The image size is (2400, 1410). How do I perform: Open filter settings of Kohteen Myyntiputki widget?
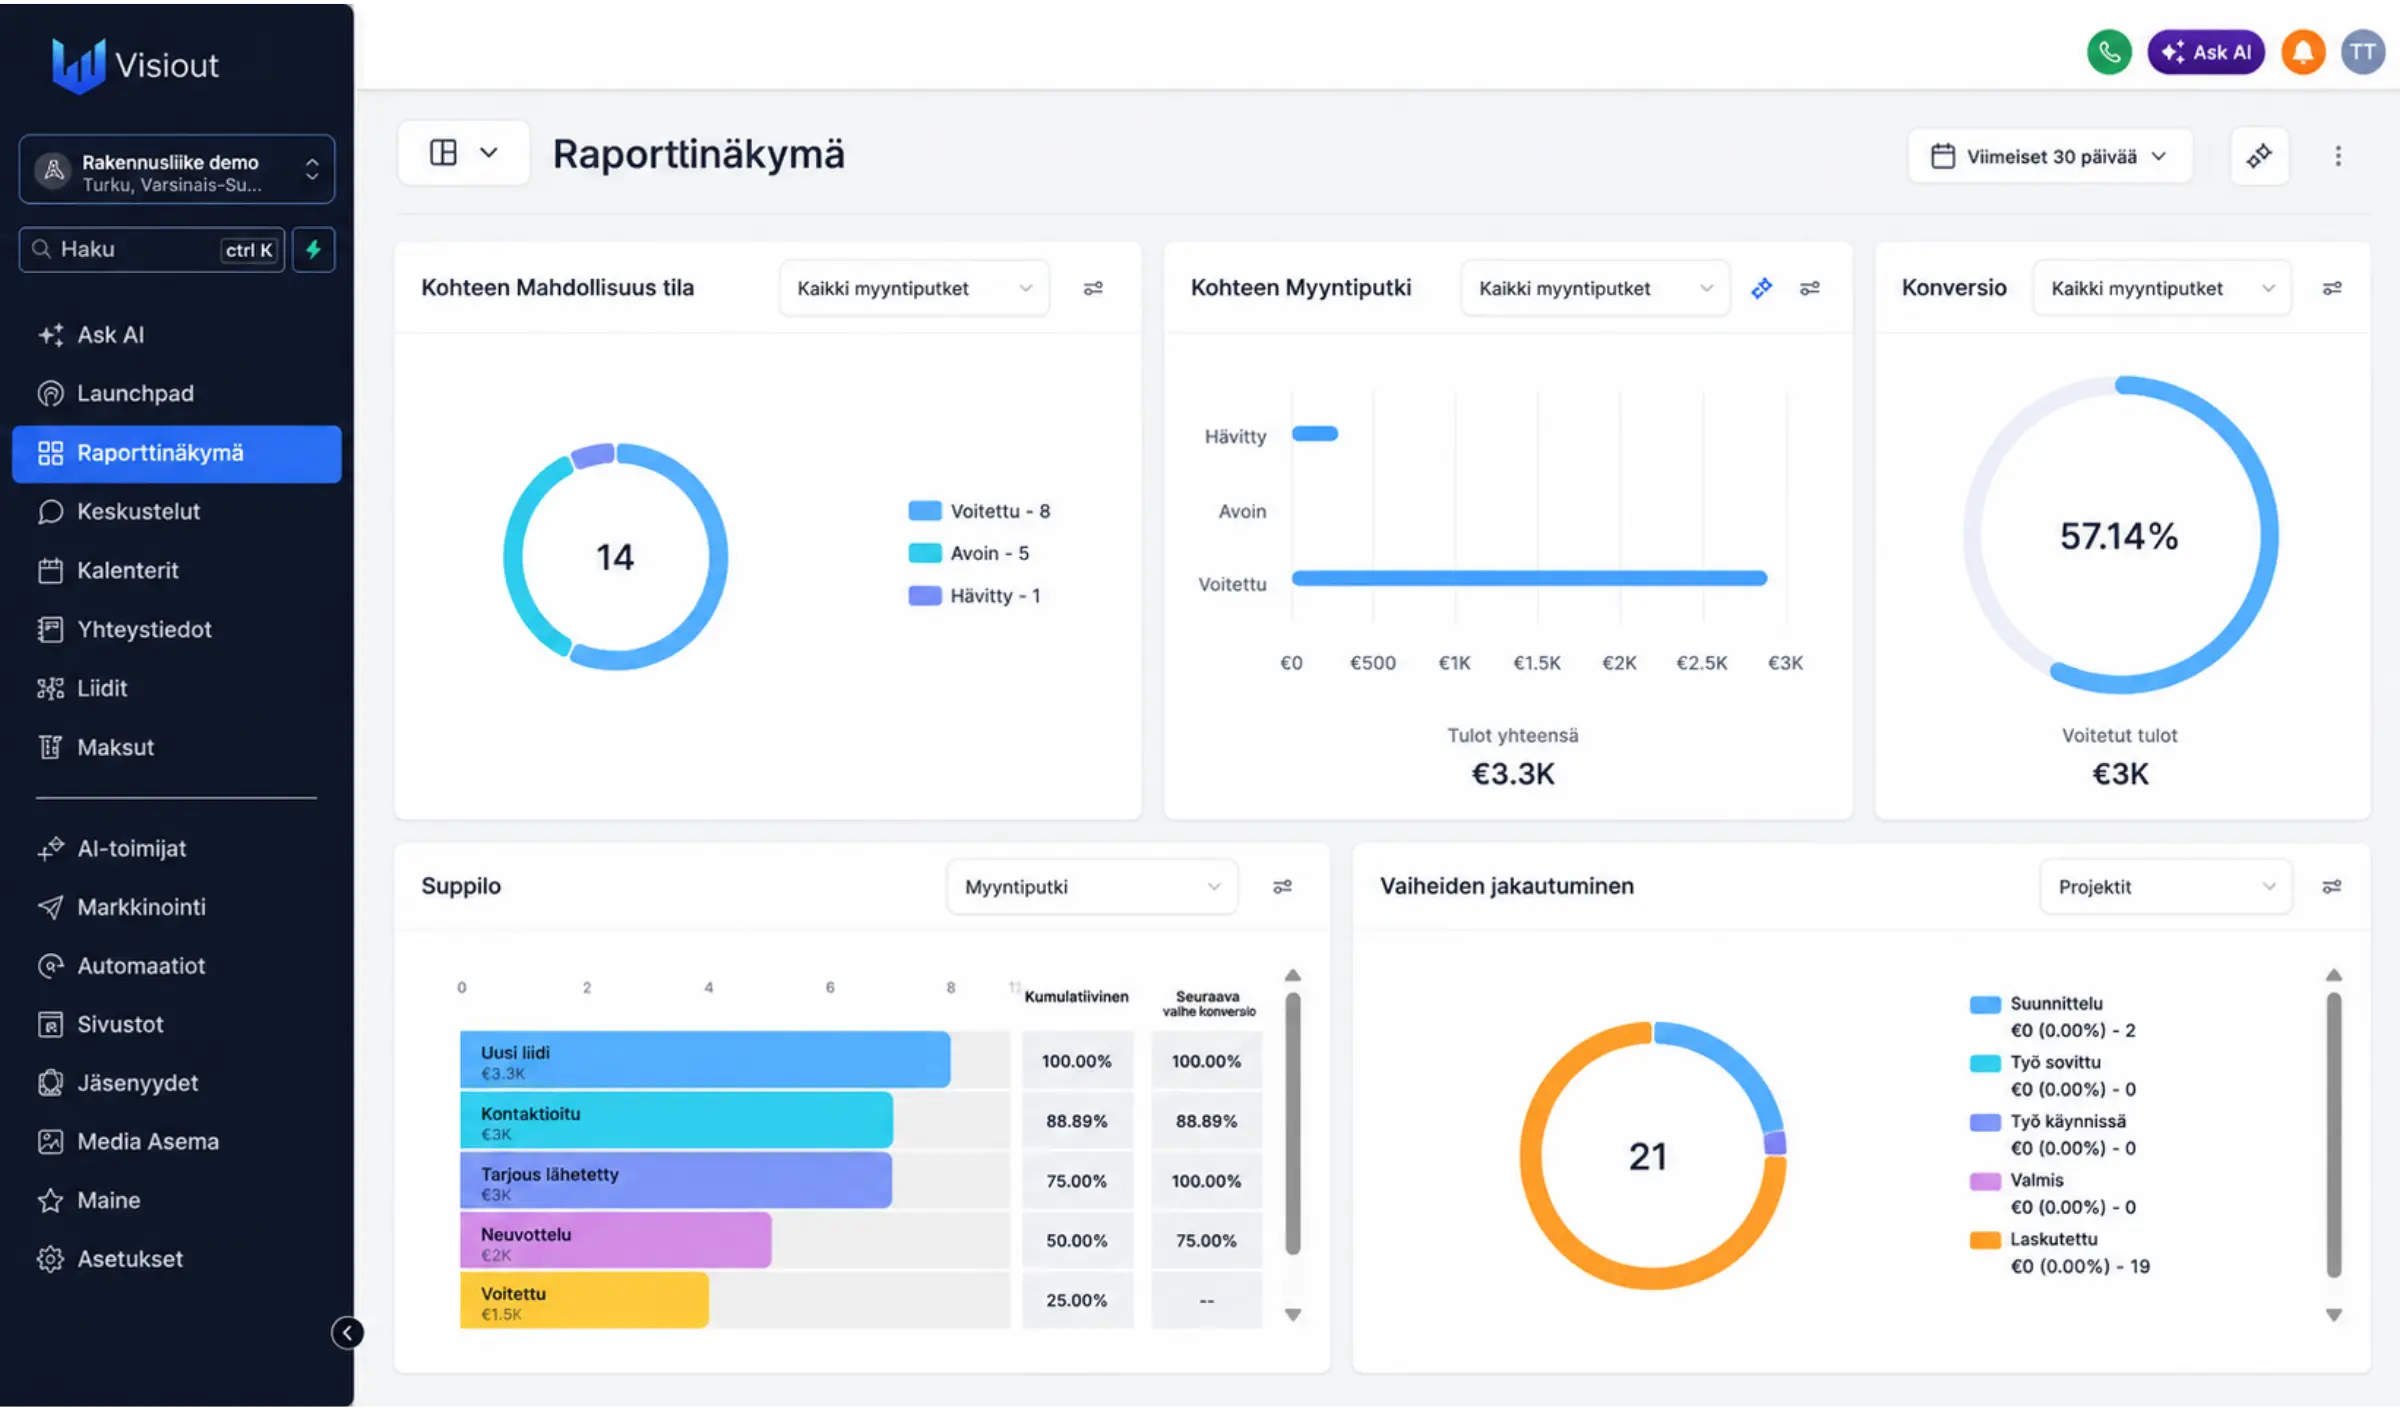click(x=1810, y=288)
